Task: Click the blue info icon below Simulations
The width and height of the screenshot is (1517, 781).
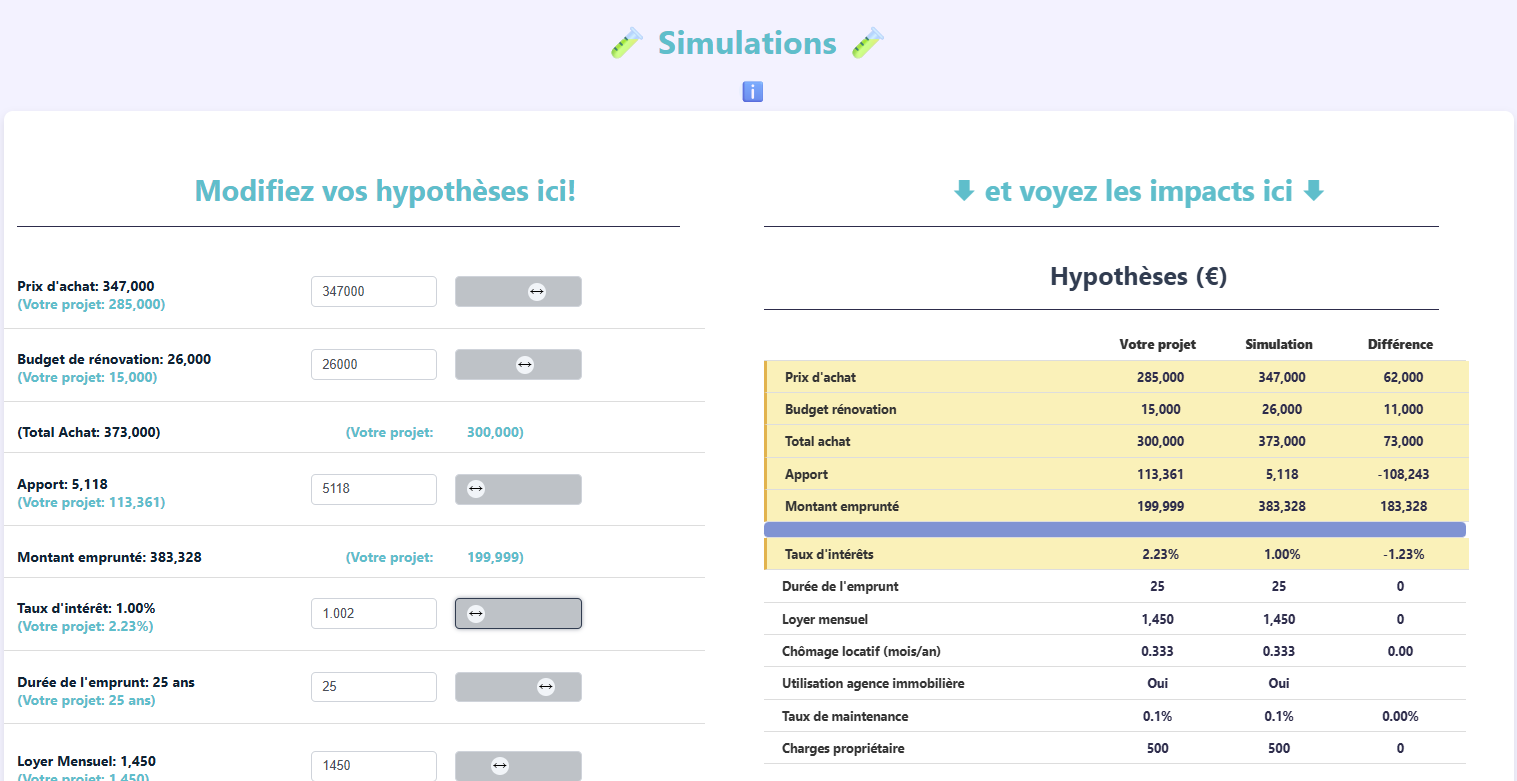Action: tap(753, 92)
